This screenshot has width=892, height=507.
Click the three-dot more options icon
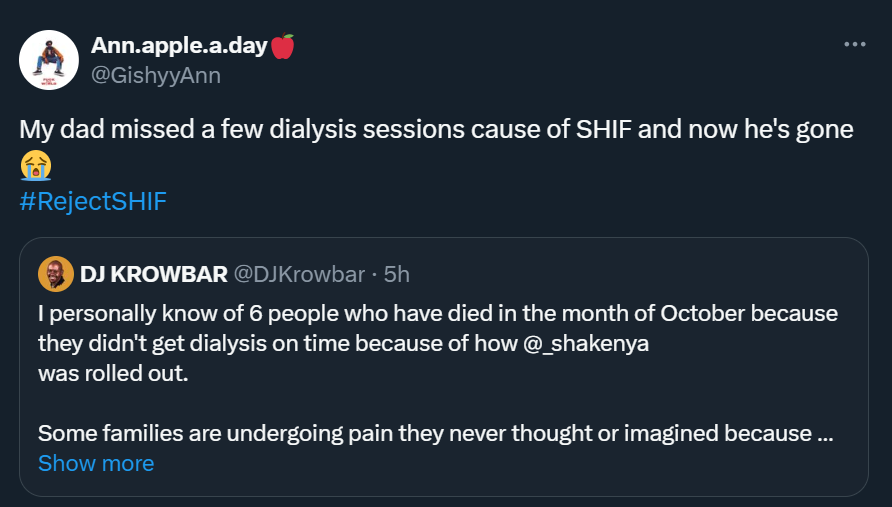click(854, 45)
